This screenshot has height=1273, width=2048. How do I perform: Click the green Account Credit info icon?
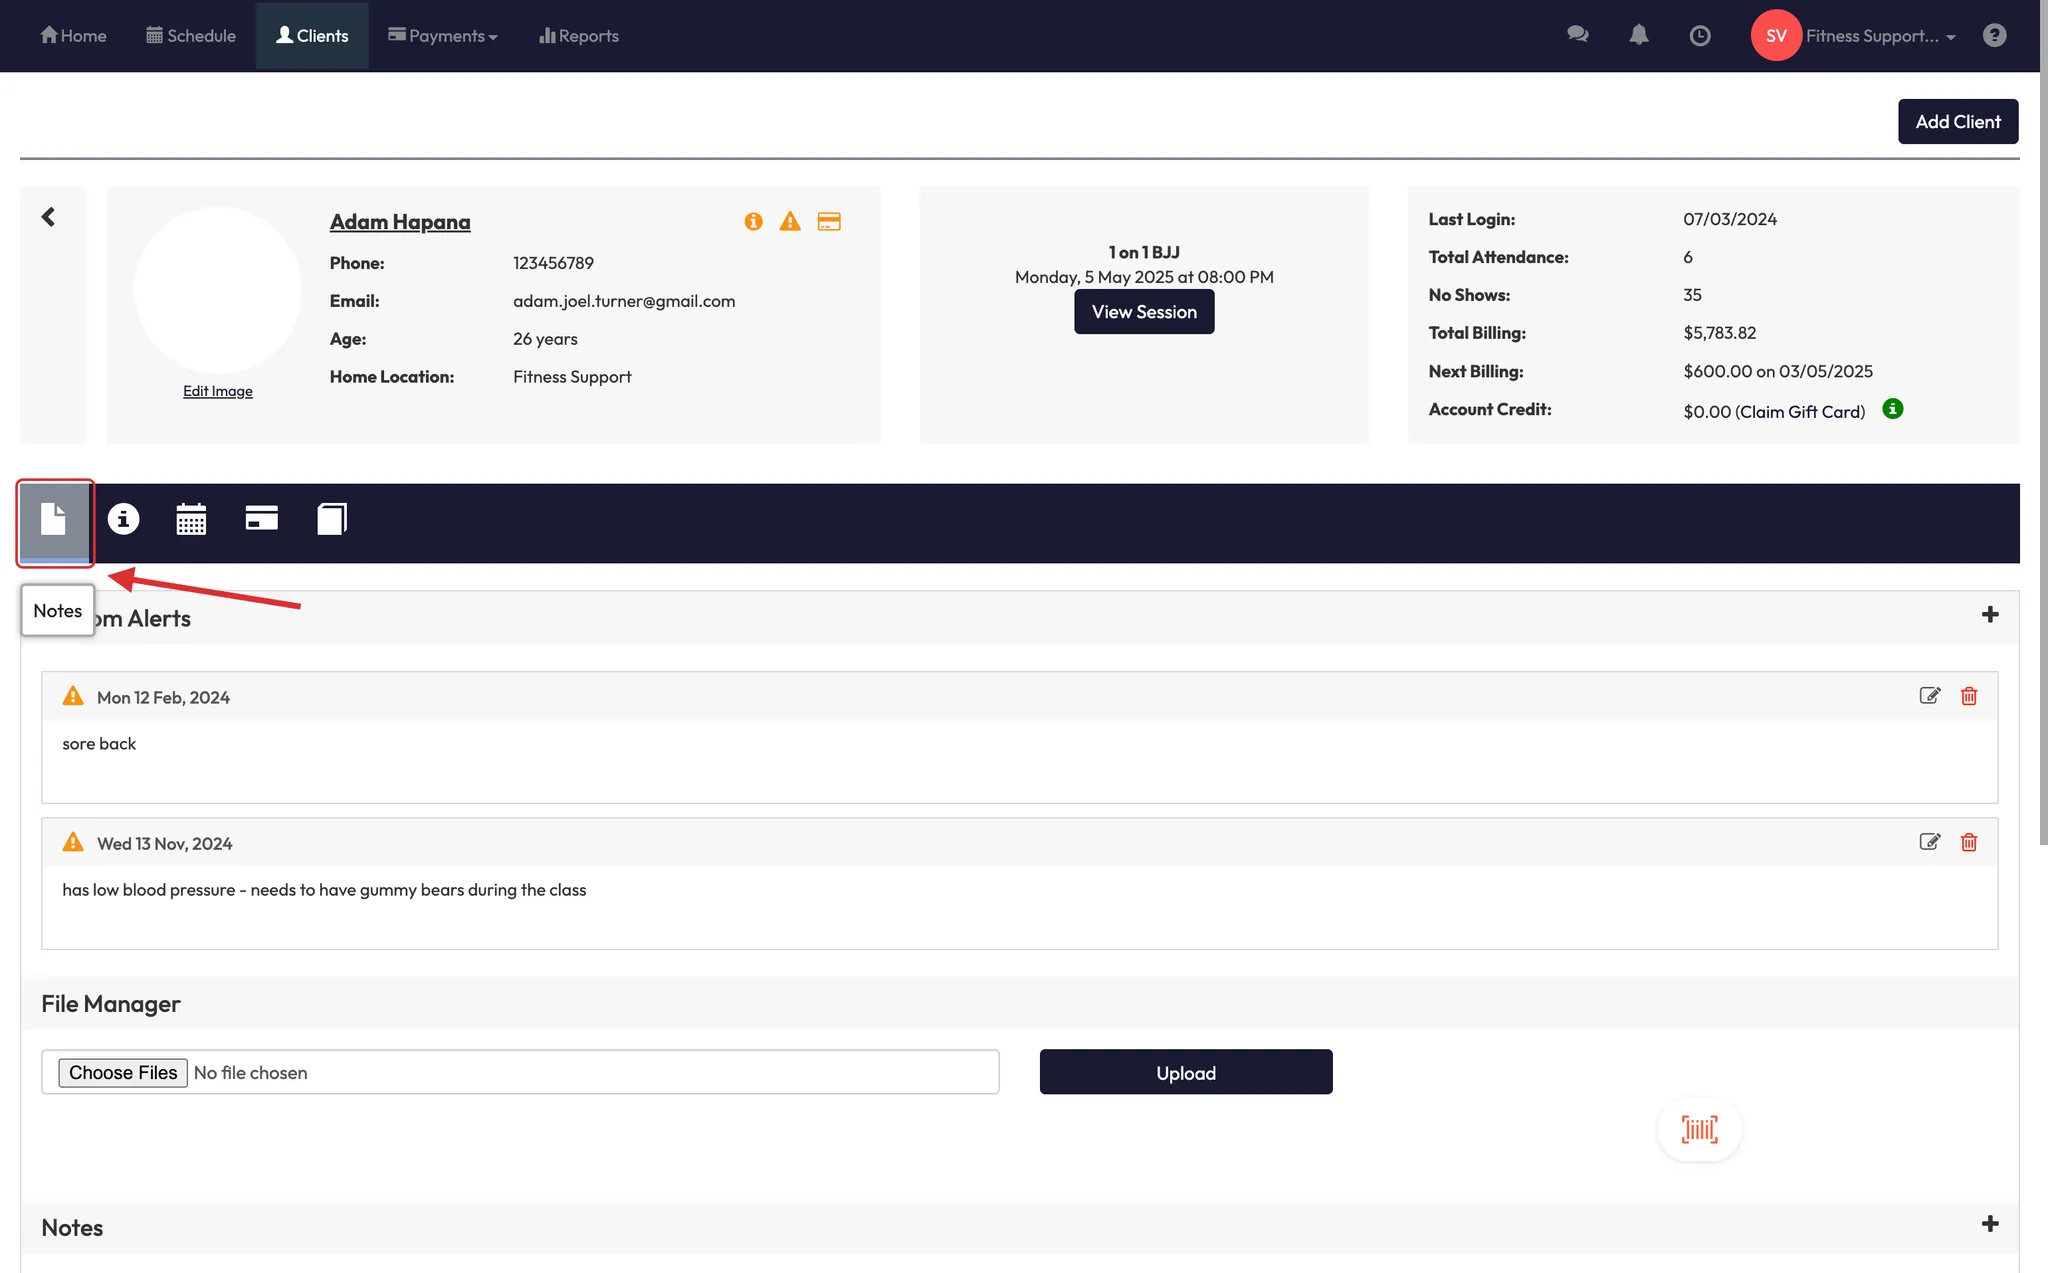pos(1892,409)
